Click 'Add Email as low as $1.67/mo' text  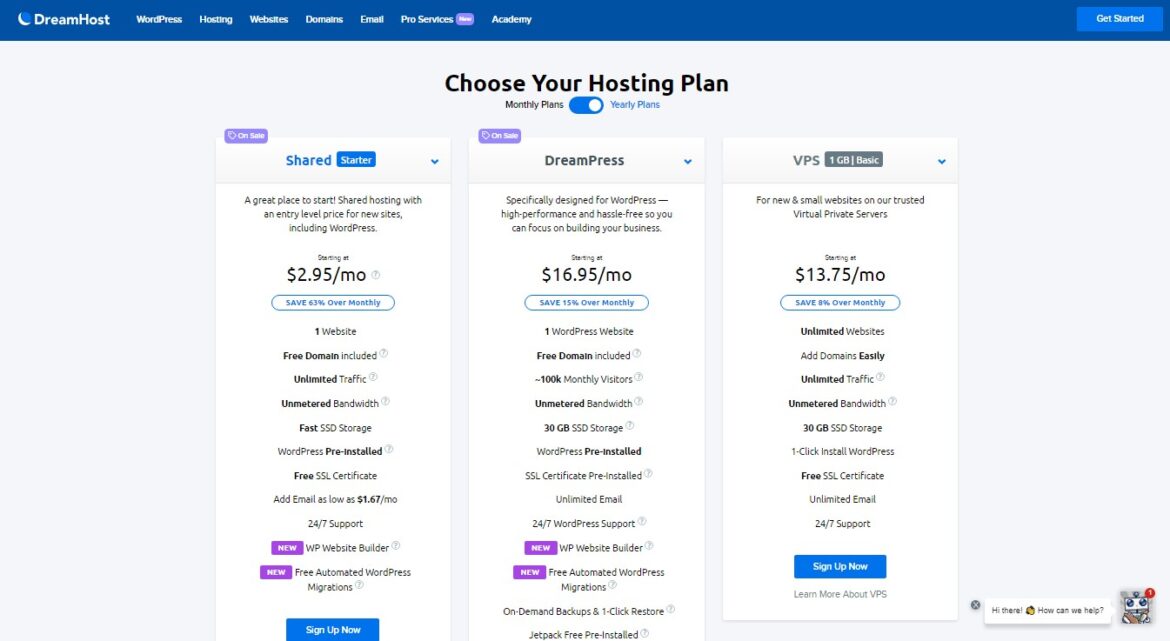[x=335, y=499]
